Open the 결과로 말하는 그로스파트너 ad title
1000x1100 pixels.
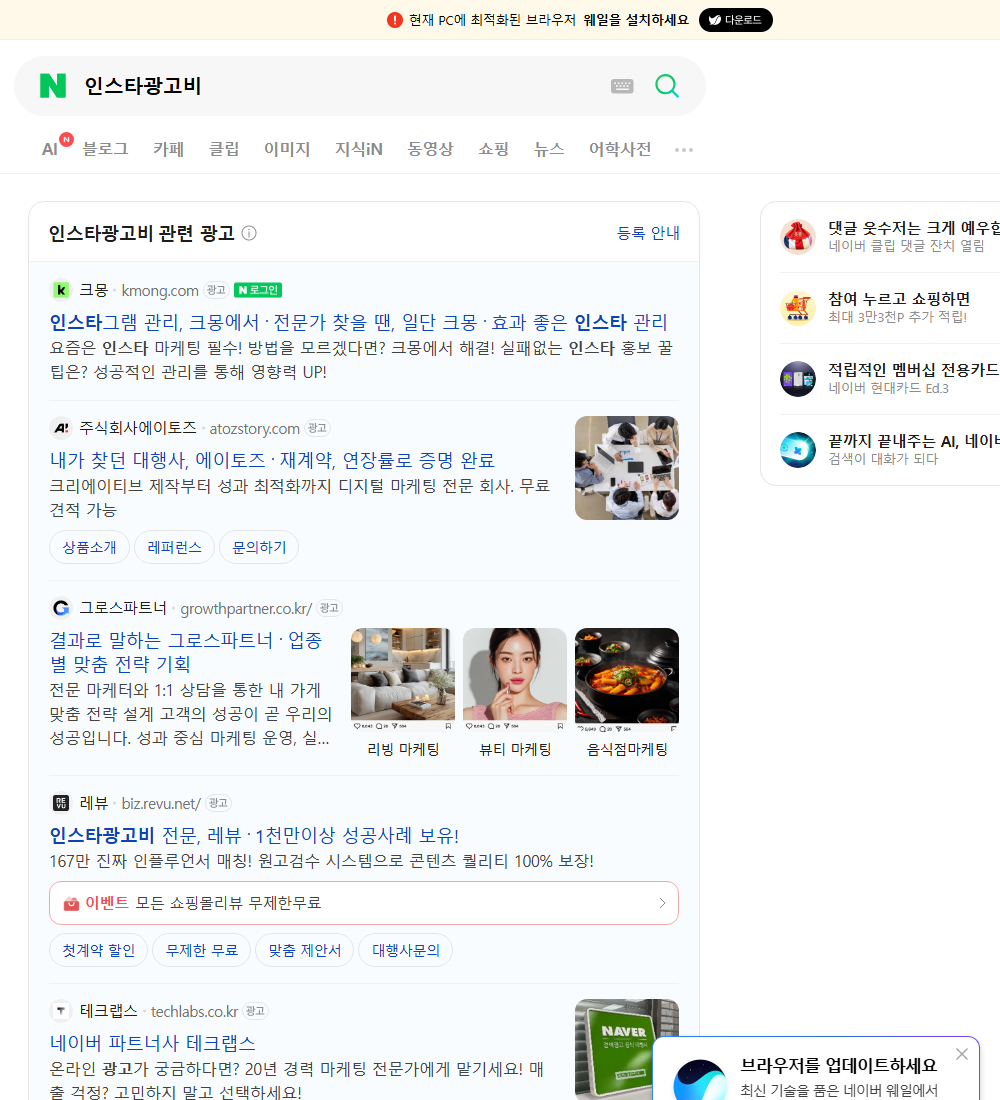(x=186, y=652)
